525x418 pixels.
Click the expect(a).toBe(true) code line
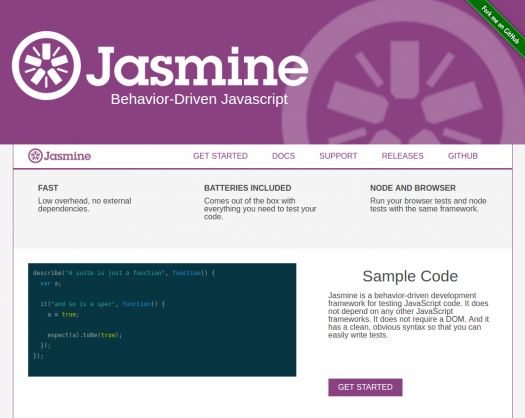(85, 335)
